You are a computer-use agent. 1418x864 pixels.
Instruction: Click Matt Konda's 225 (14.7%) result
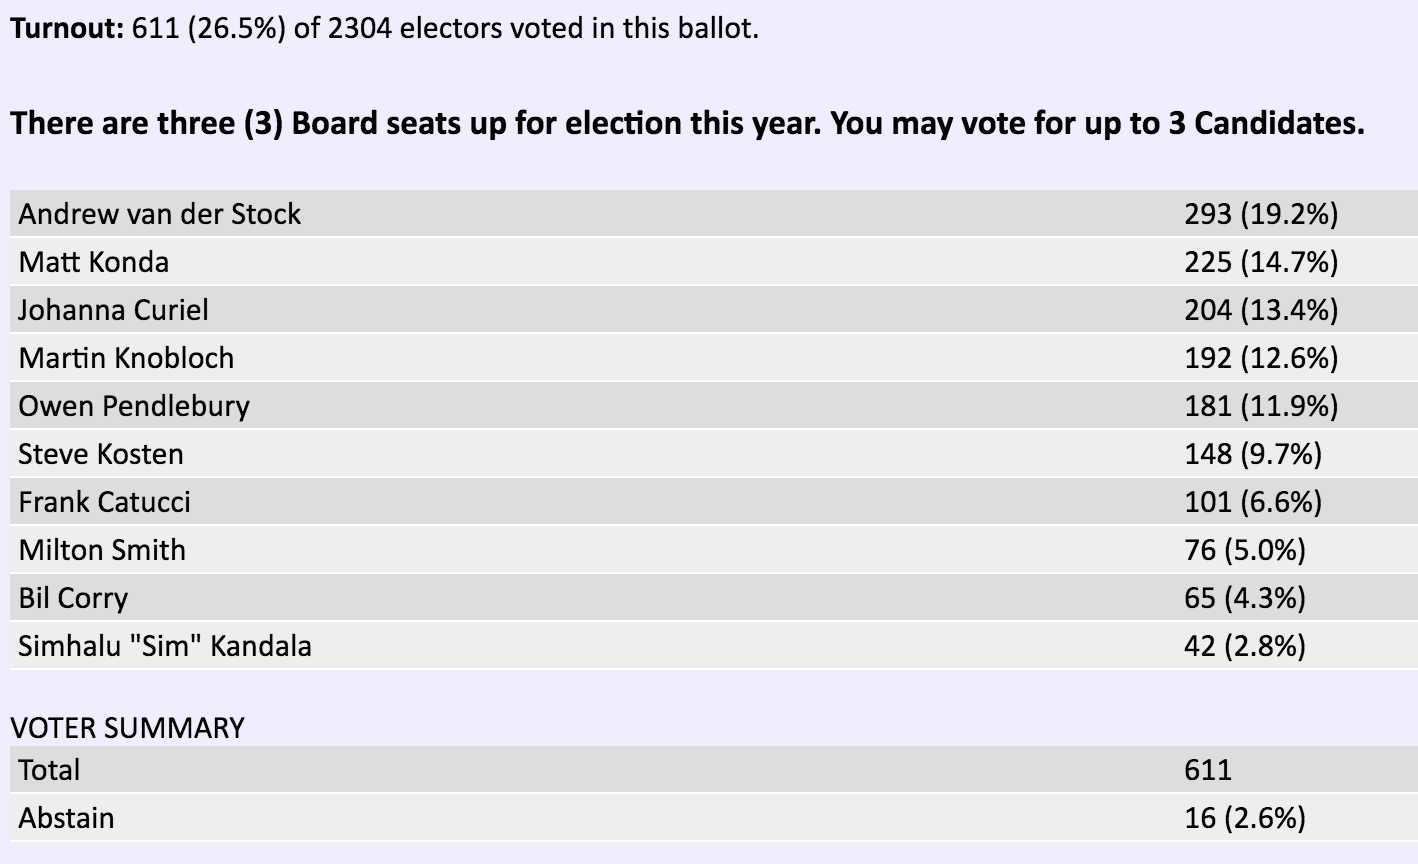point(1260,262)
